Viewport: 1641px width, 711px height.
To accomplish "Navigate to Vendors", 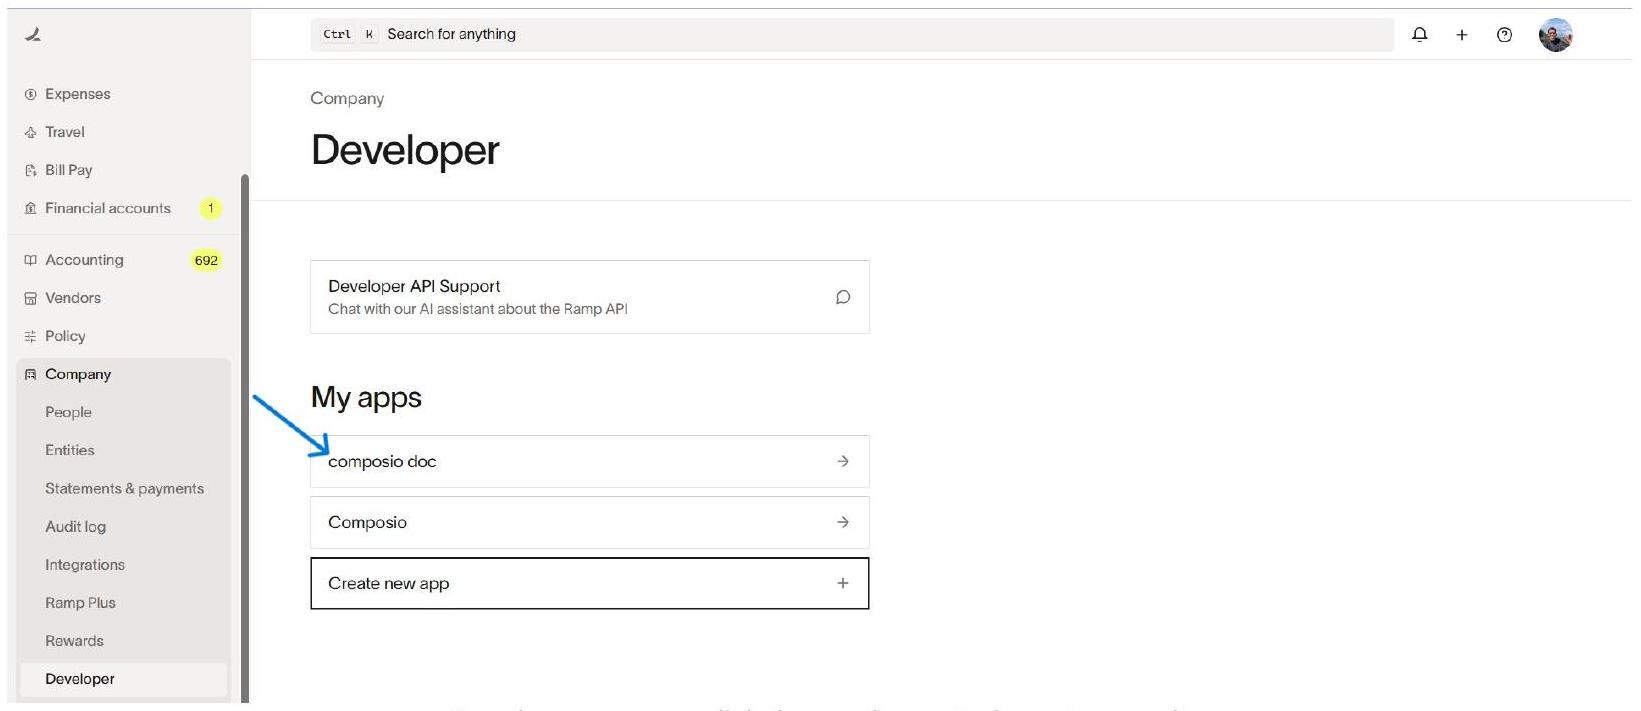I will 72,298.
